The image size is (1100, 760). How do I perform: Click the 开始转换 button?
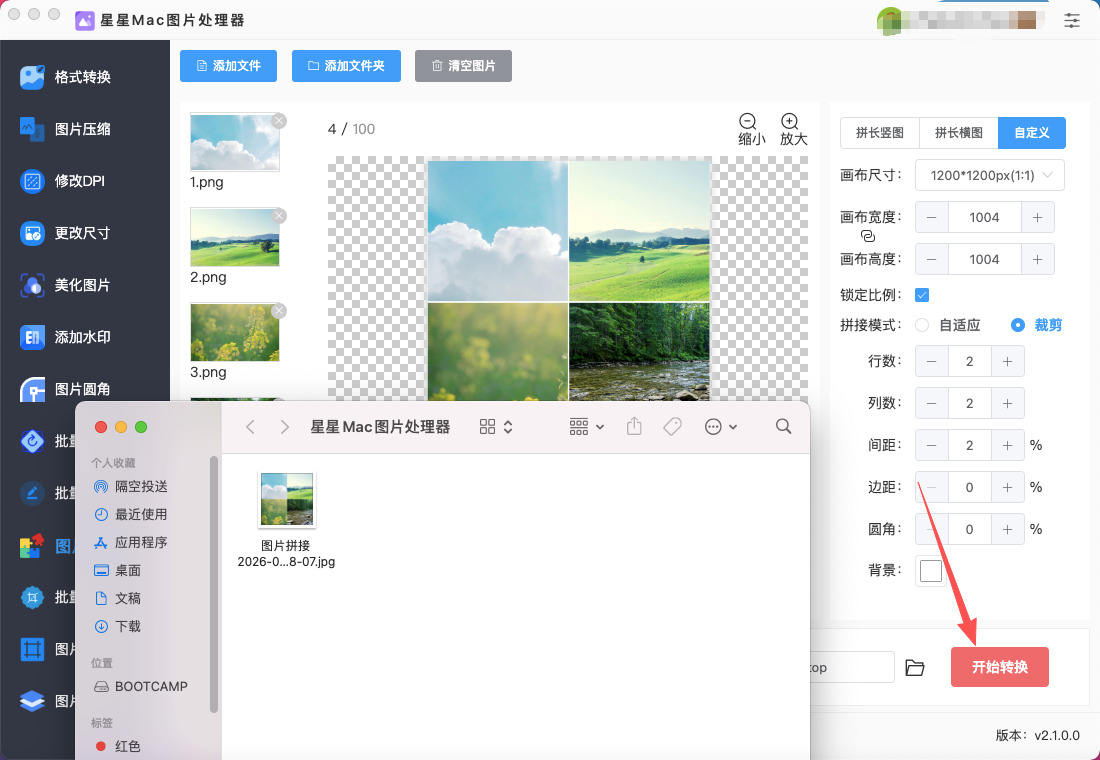pyautogui.click(x=999, y=667)
